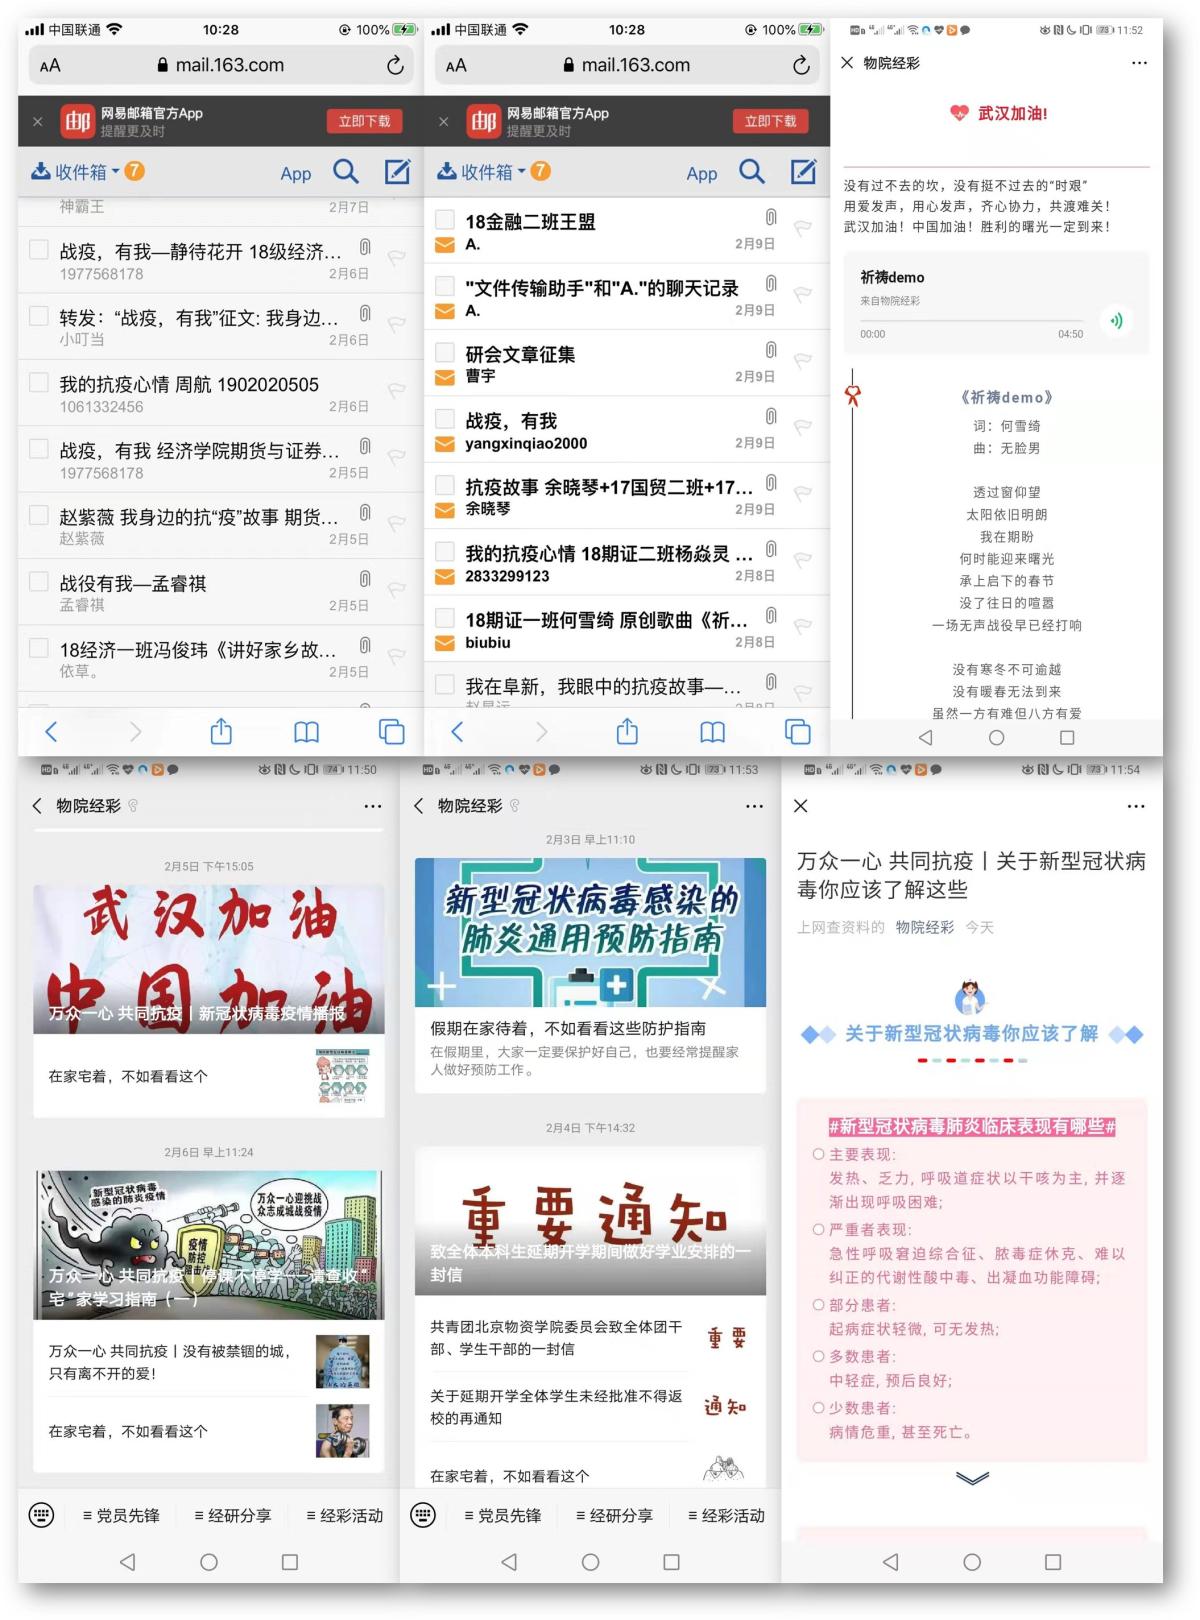
Task: Check the 研会文章征集 email checkbox
Action: [x=445, y=352]
